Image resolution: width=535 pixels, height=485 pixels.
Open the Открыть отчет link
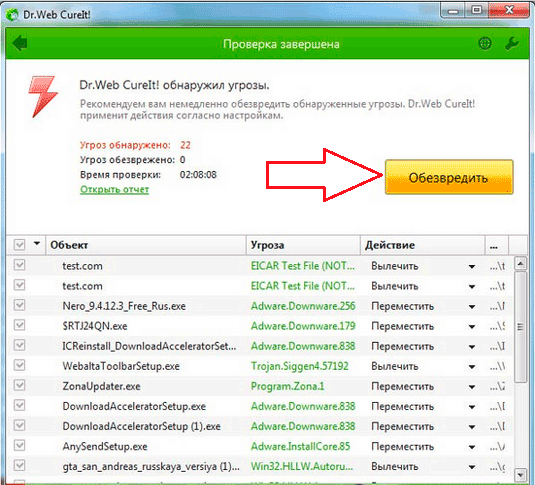[x=115, y=189]
